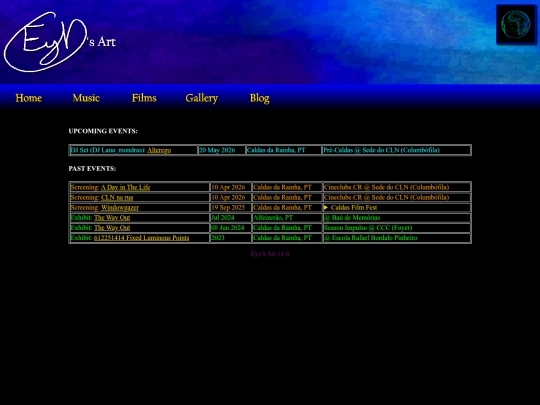
Task: Open the A Day in The Life link
Action: [x=125, y=187]
